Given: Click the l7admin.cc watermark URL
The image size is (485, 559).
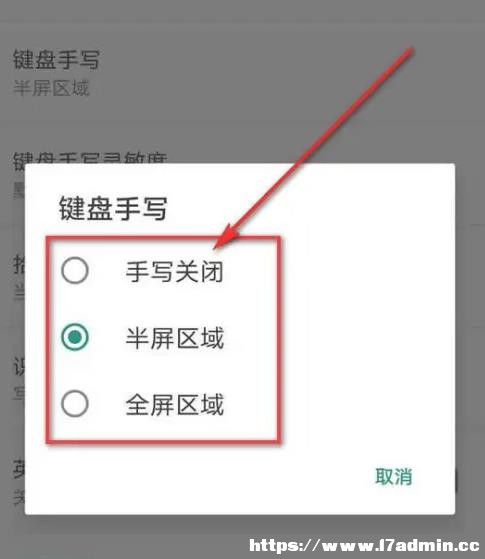Looking at the screenshot, I should (364, 545).
